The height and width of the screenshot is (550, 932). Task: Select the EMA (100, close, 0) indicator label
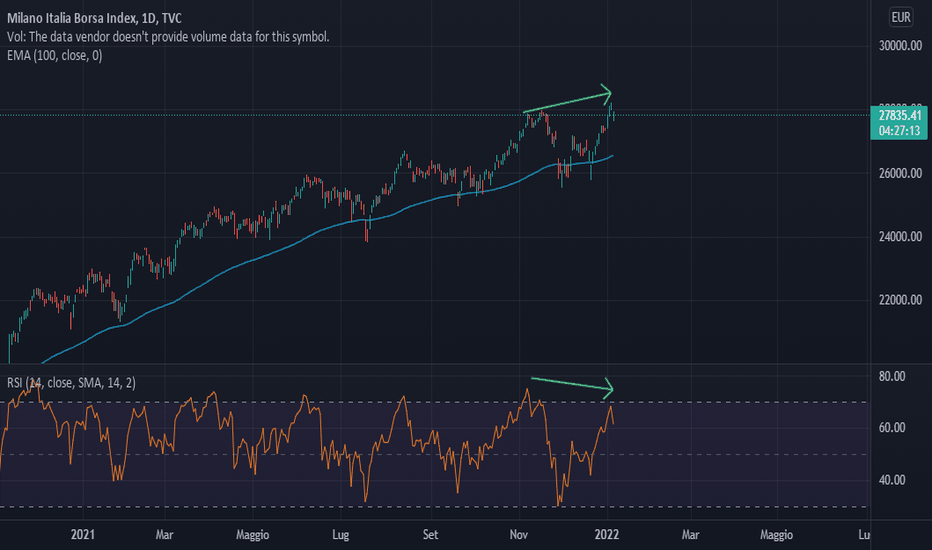pyautogui.click(x=55, y=56)
